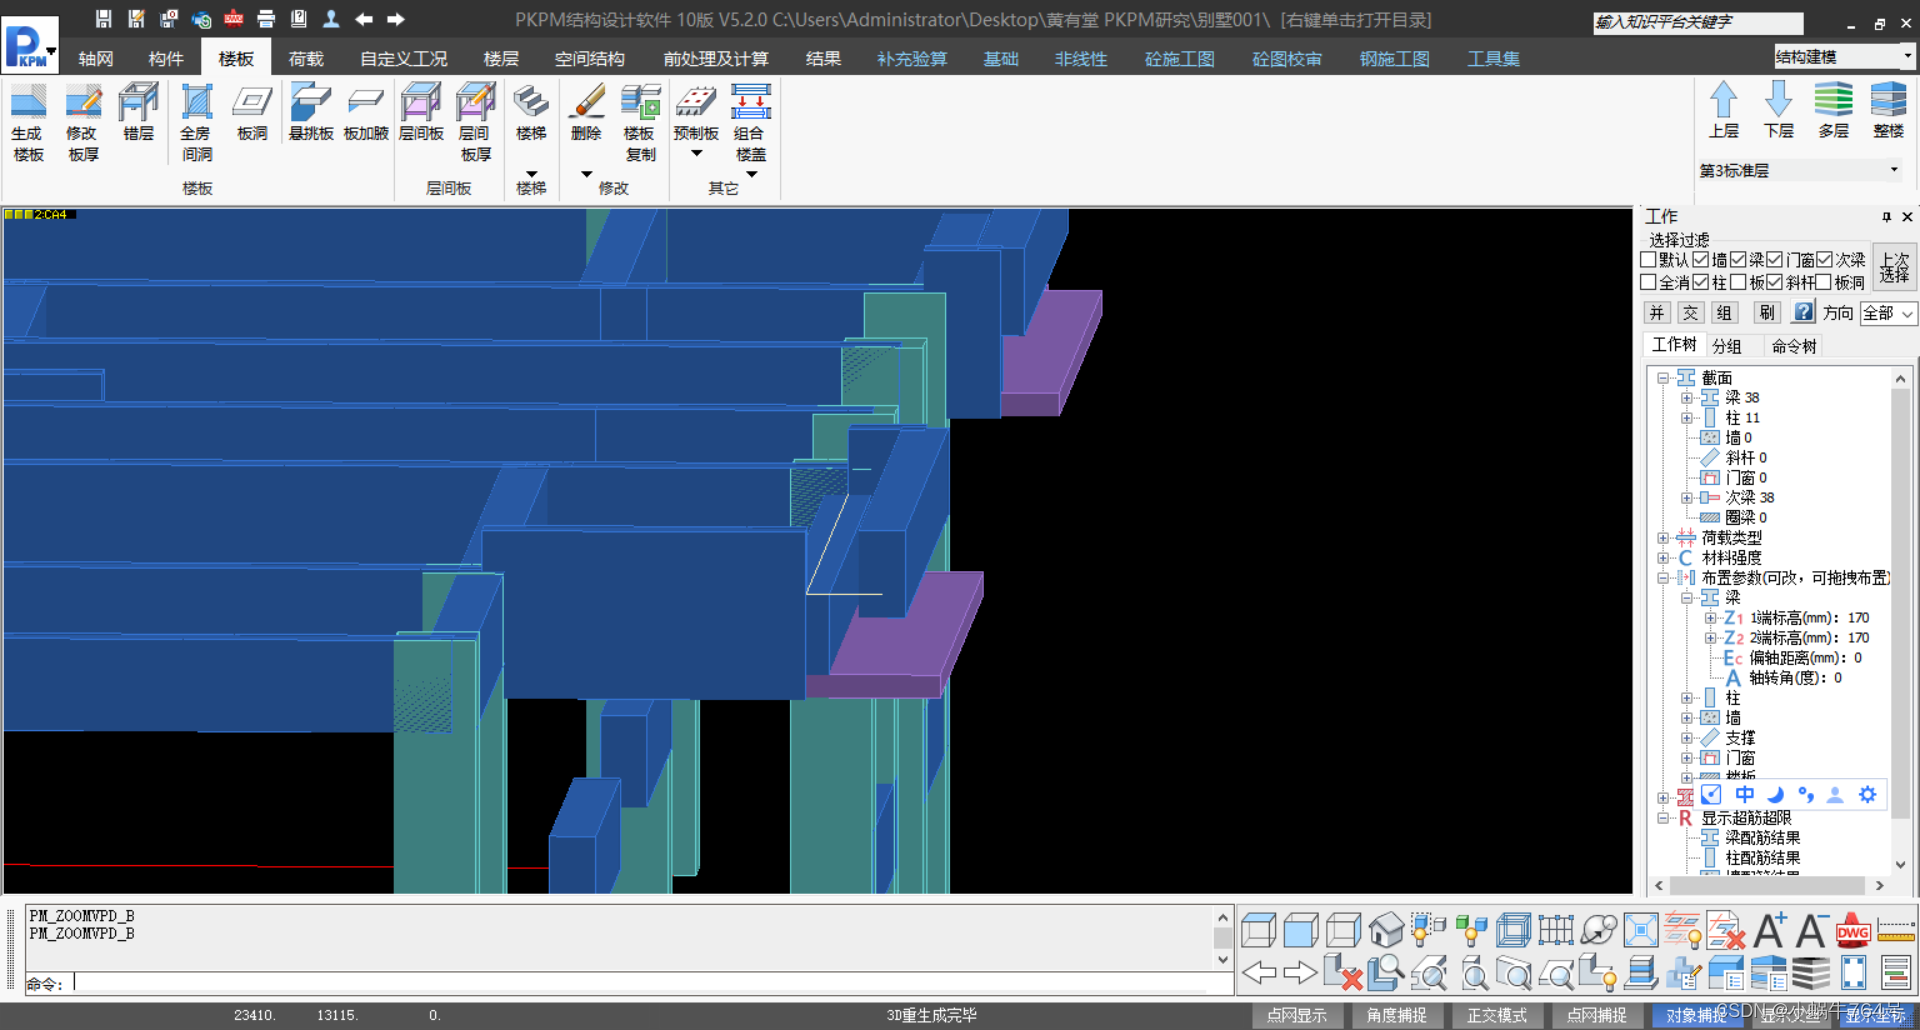The width and height of the screenshot is (1920, 1030).
Task: Click the 输入知识平台关键字 search field
Action: 1698,22
